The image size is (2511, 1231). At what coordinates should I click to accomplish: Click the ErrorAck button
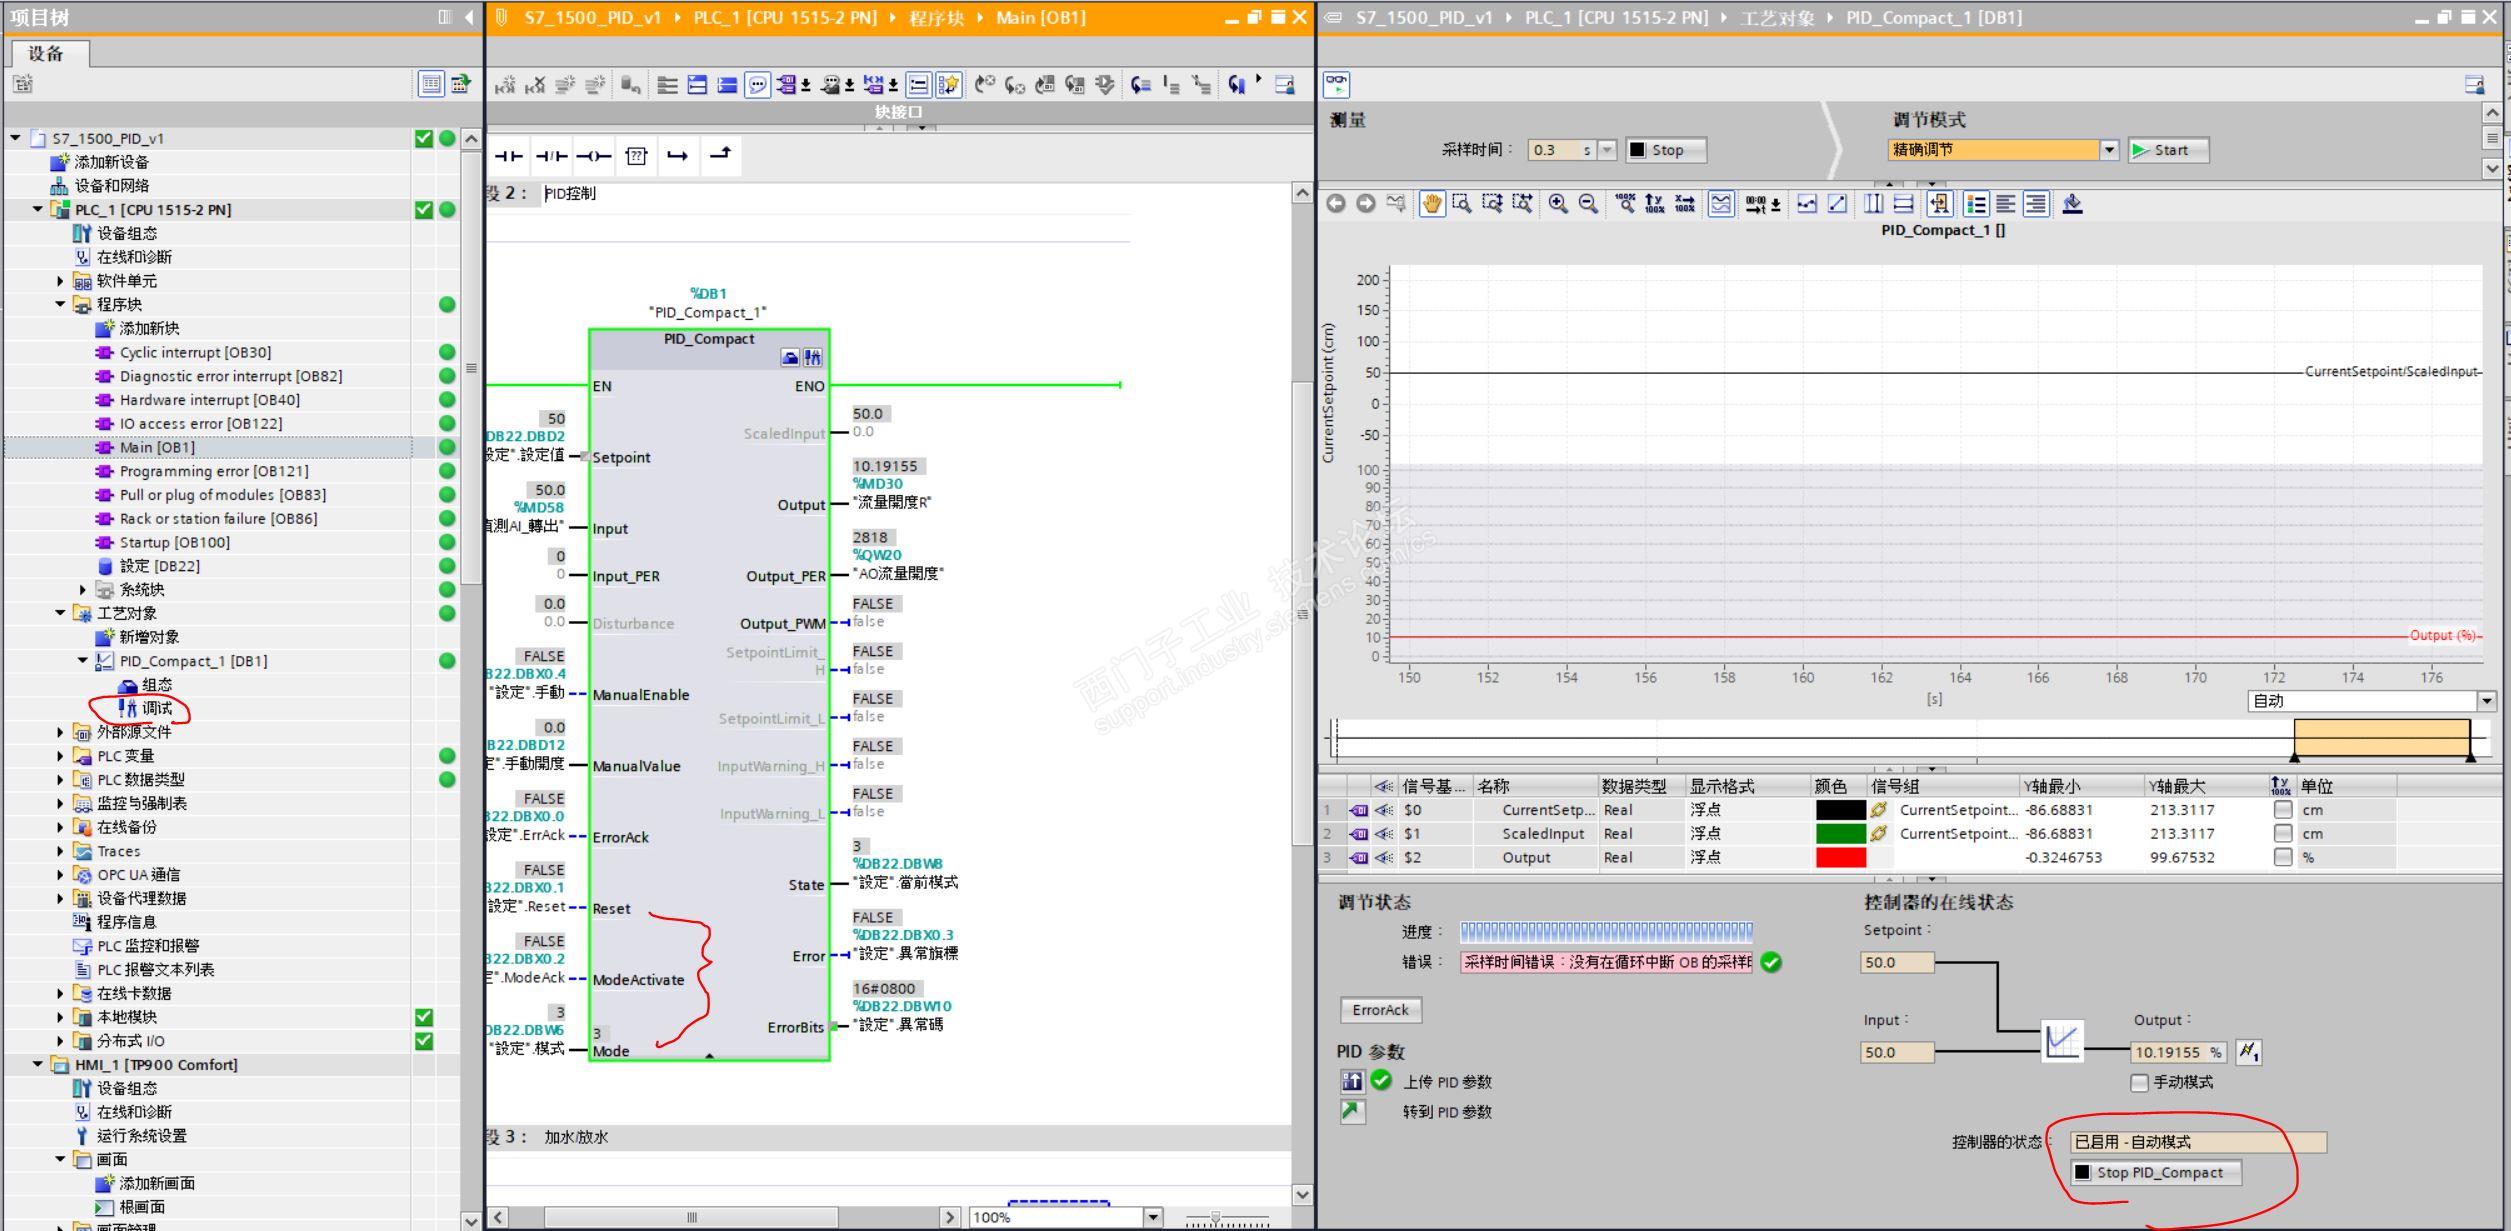point(1380,1010)
